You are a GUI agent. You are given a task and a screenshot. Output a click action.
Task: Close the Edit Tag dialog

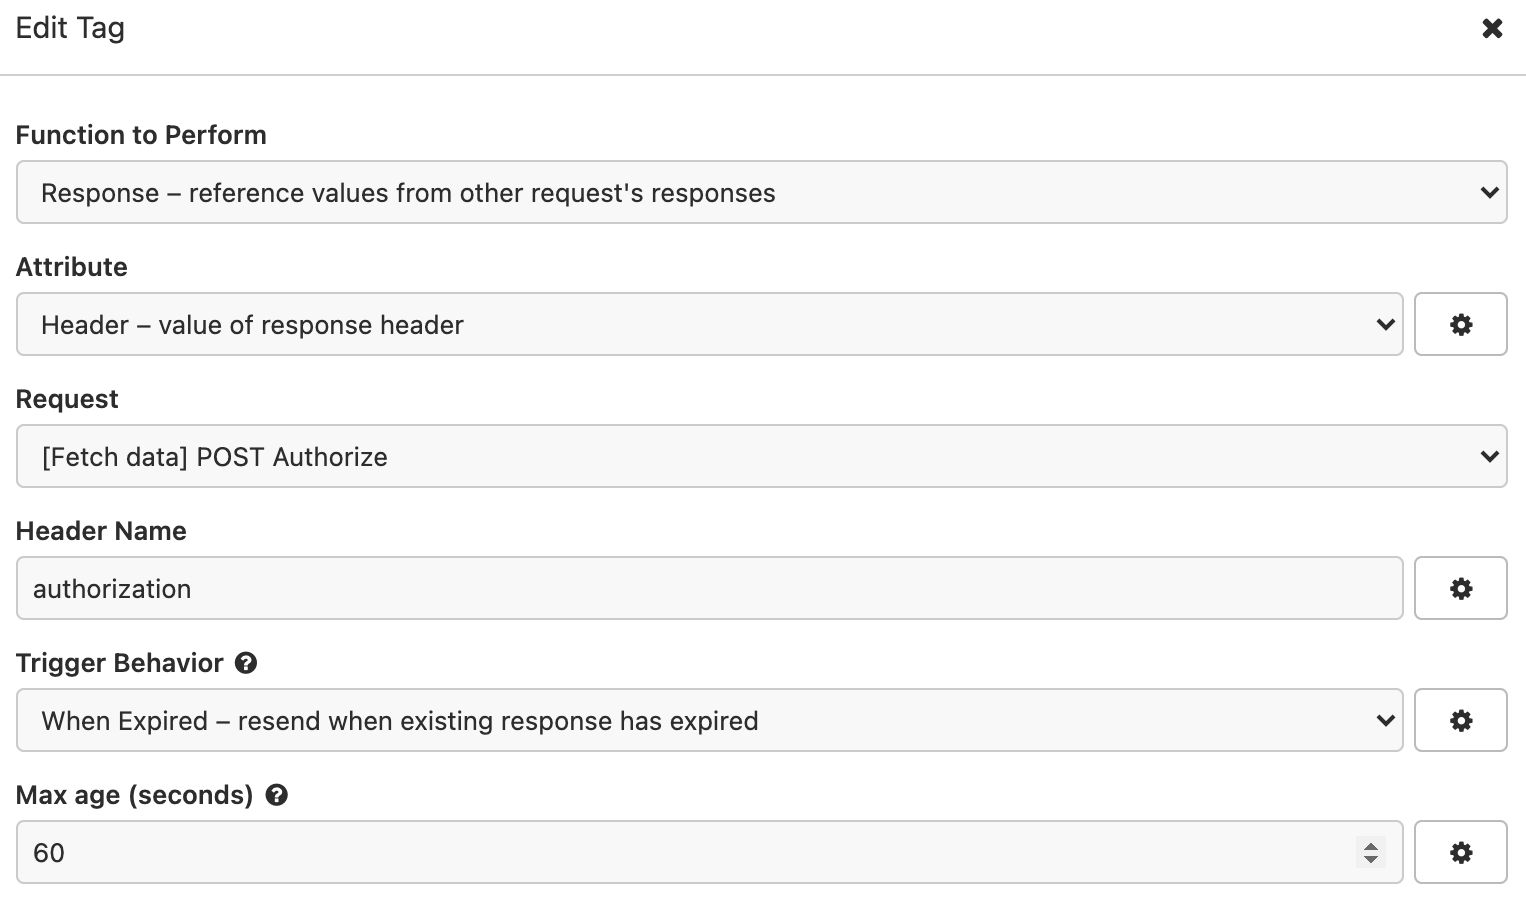(1492, 28)
